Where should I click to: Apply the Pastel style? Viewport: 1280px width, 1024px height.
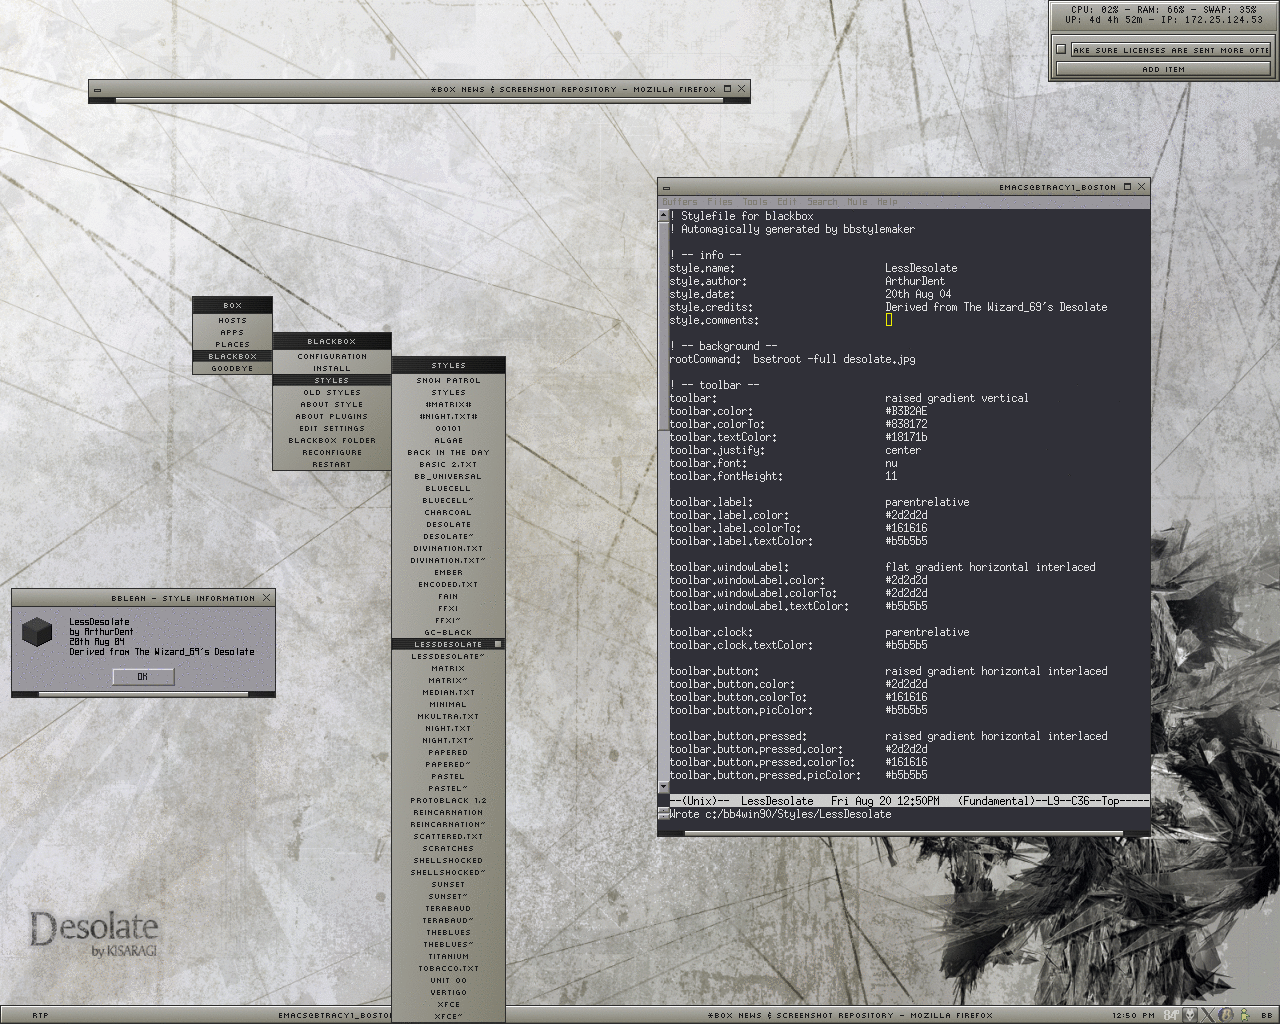[x=448, y=776]
